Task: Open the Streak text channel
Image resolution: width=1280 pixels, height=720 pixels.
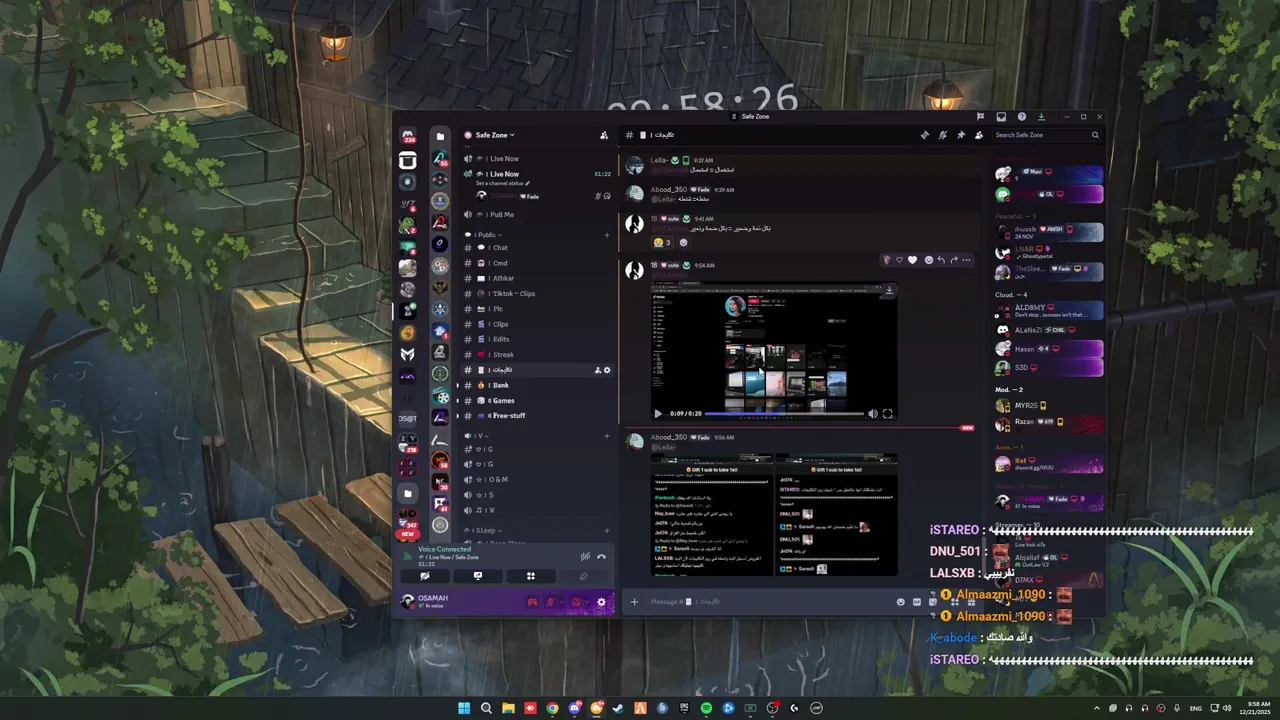Action: pyautogui.click(x=537, y=355)
